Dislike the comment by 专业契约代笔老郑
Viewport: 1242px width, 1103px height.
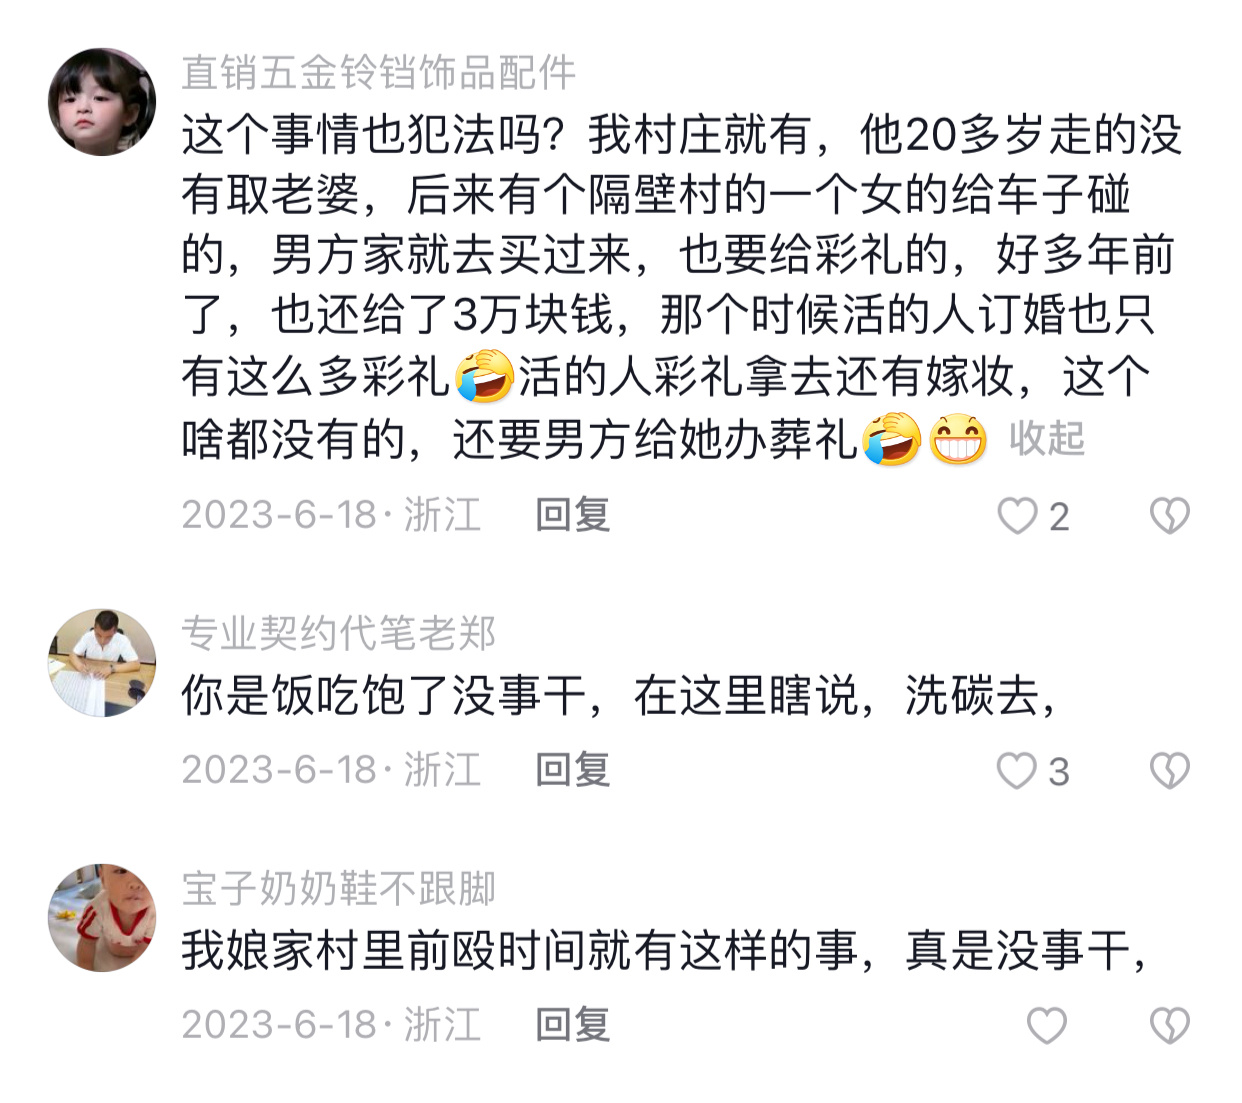pos(1169,771)
